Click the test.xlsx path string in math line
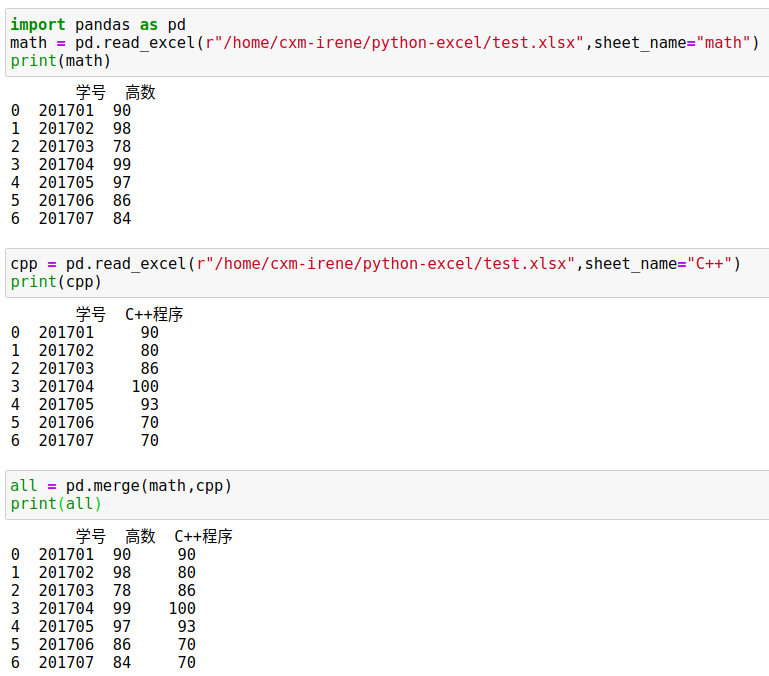This screenshot has width=769, height=676. pyautogui.click(x=395, y=43)
